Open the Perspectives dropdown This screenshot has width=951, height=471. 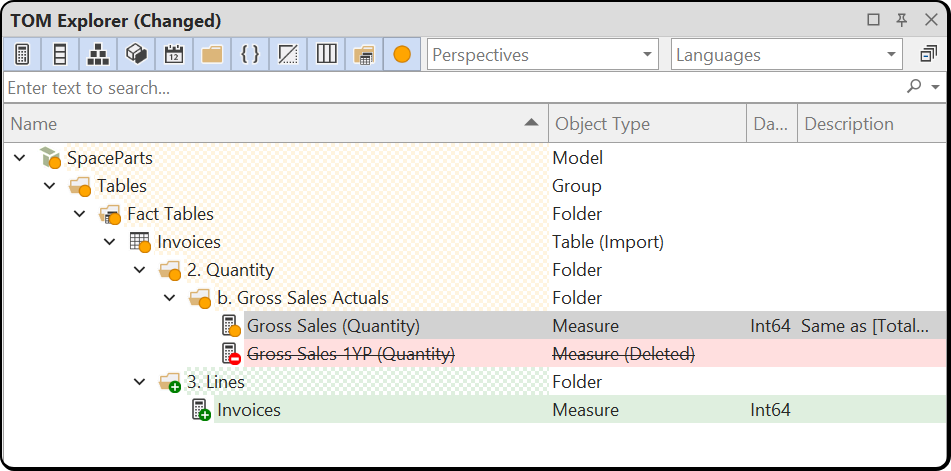(543, 55)
